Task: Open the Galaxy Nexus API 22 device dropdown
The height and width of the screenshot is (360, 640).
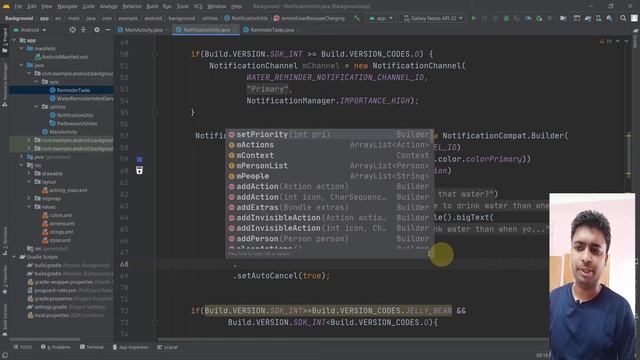Action: (x=433, y=18)
